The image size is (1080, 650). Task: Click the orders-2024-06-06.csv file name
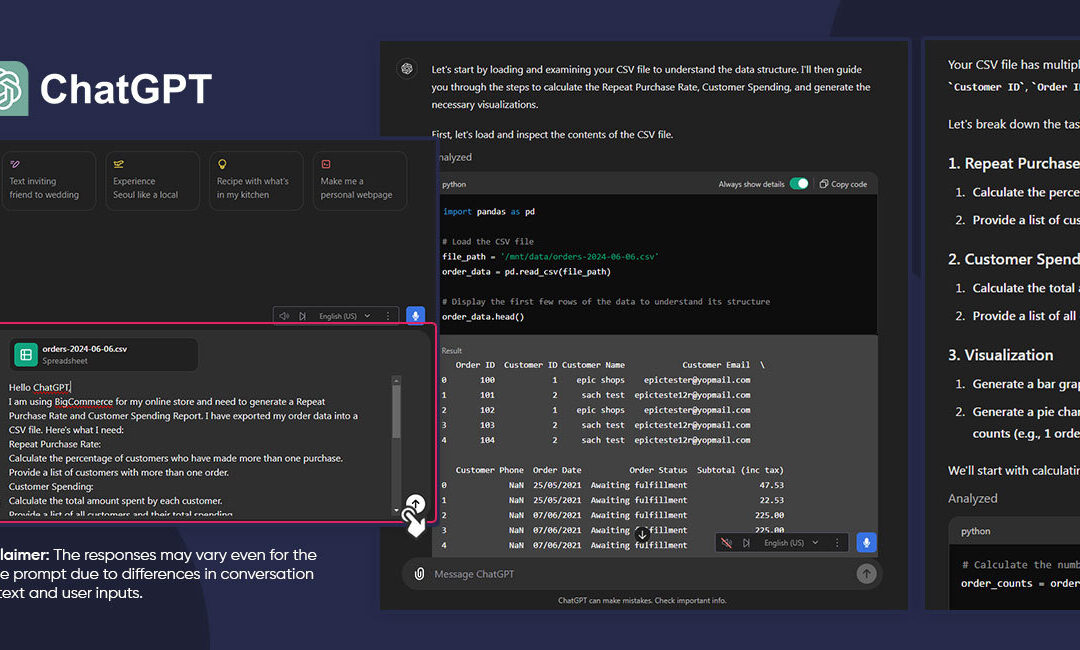tap(85, 349)
